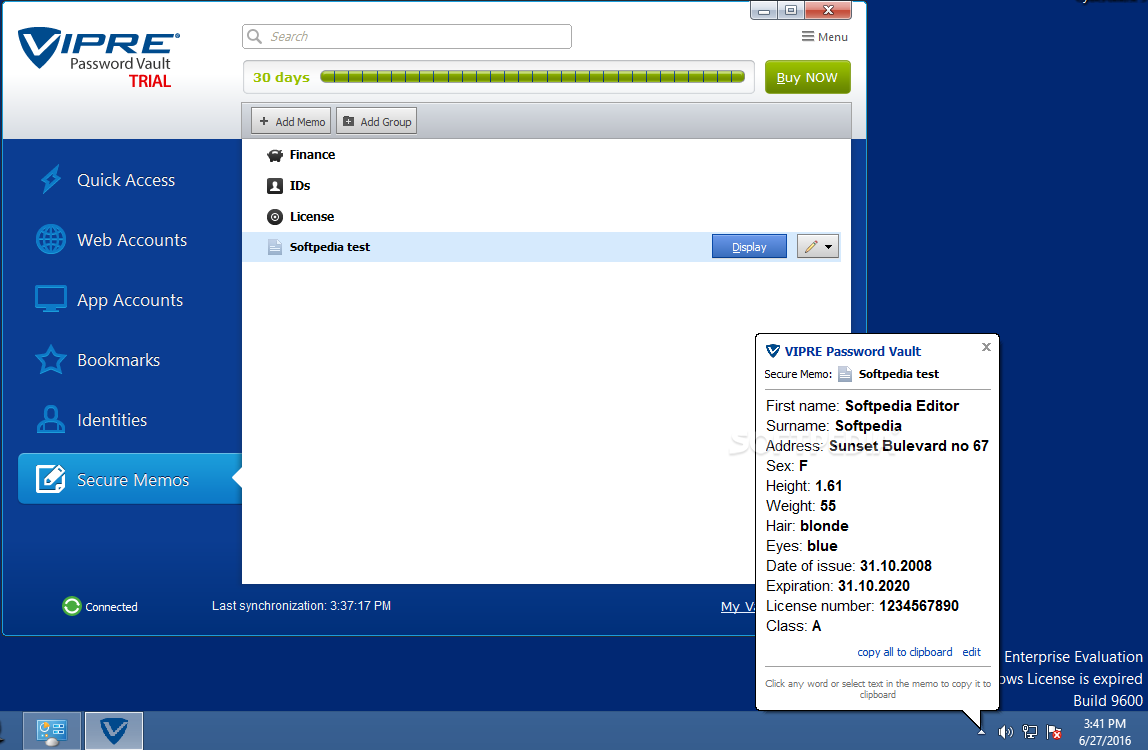This screenshot has width=1148, height=750.
Task: Click the Web Accounts globe icon
Action: coord(51,240)
